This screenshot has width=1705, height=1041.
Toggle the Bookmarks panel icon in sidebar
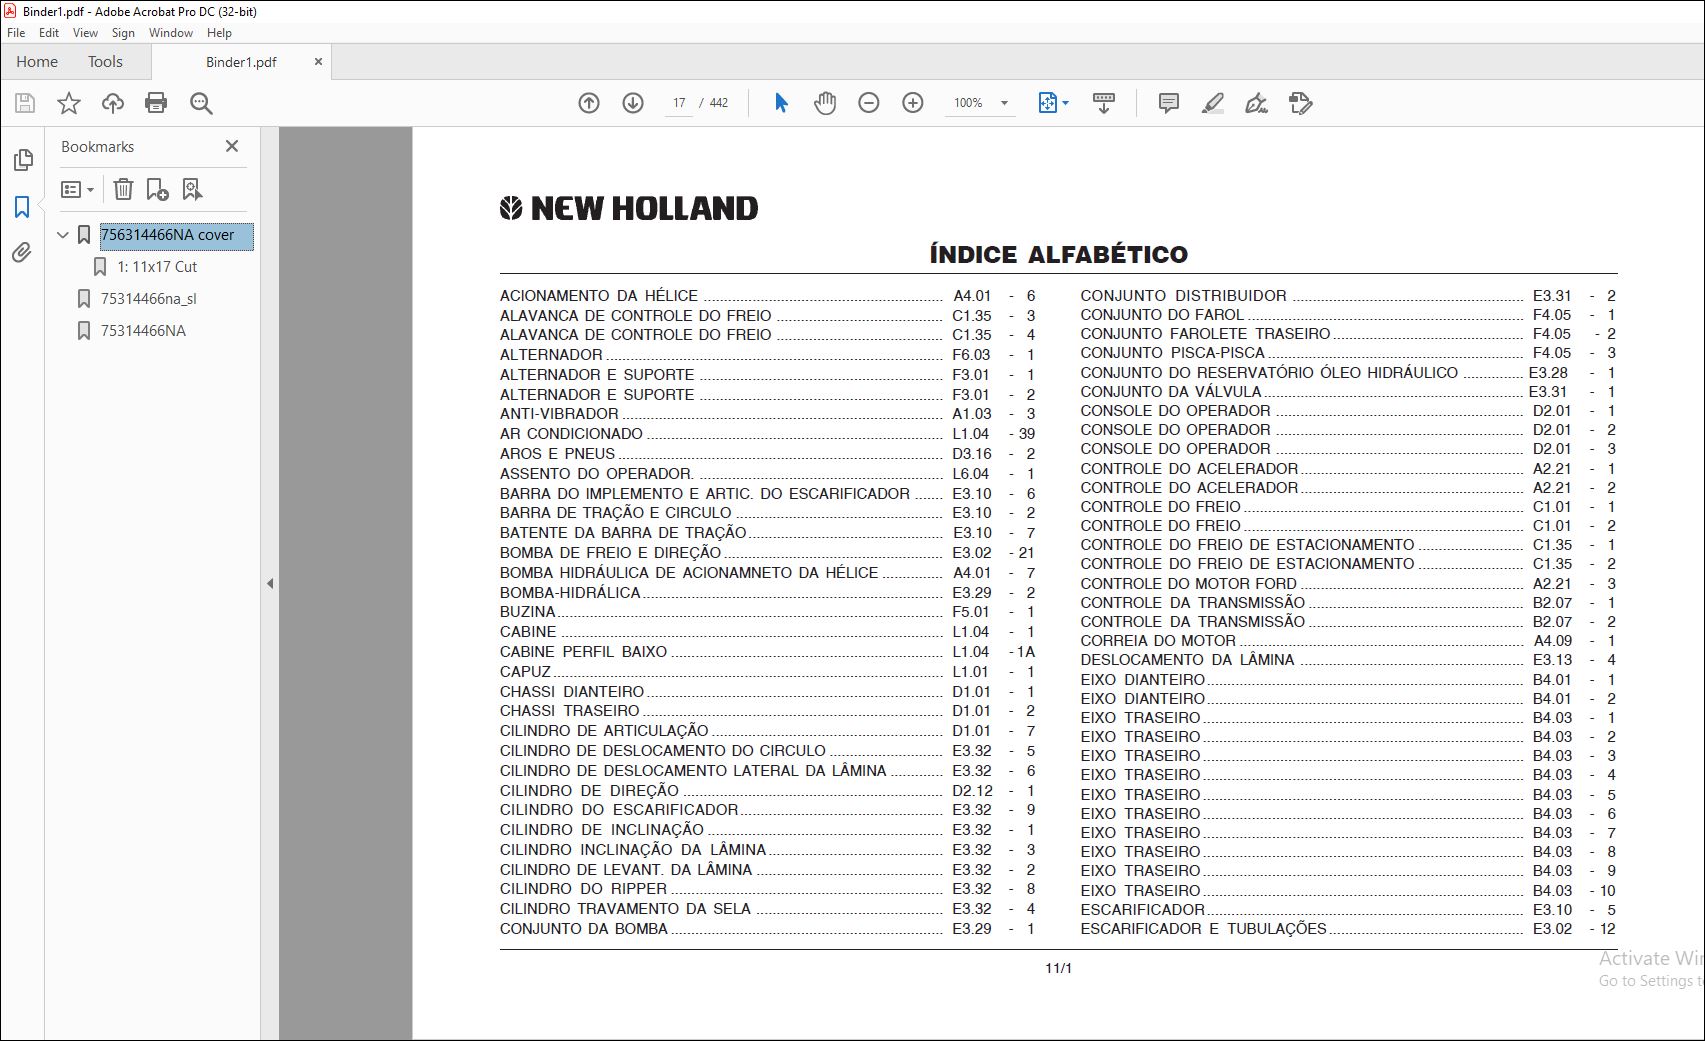22,207
